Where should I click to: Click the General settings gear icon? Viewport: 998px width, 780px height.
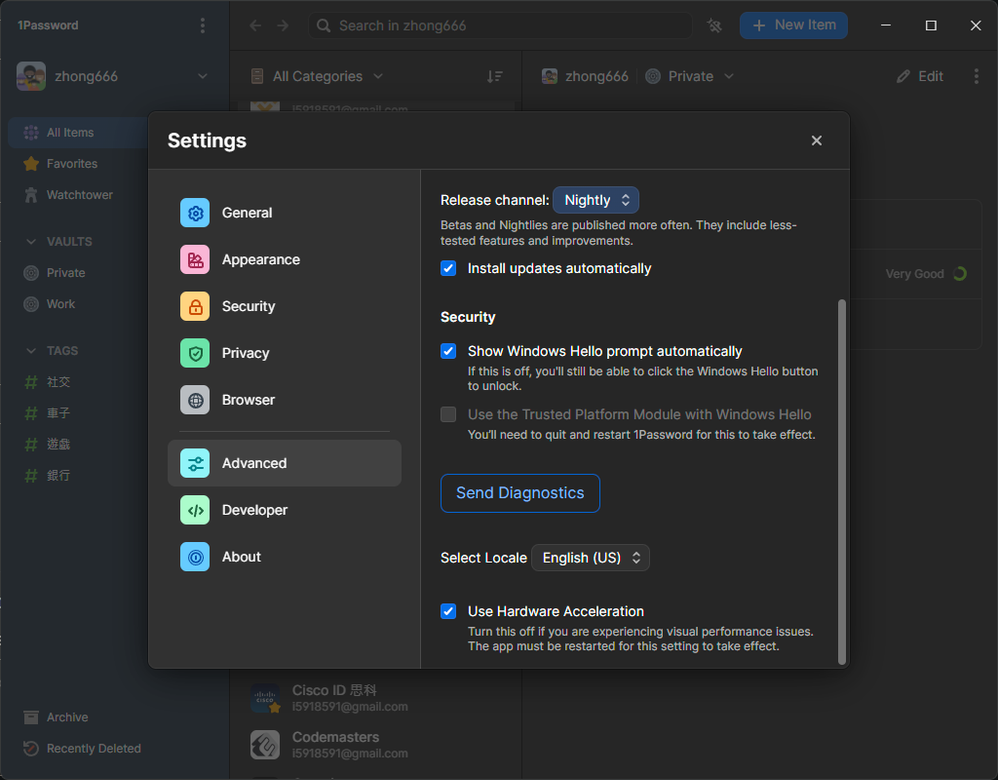195,213
